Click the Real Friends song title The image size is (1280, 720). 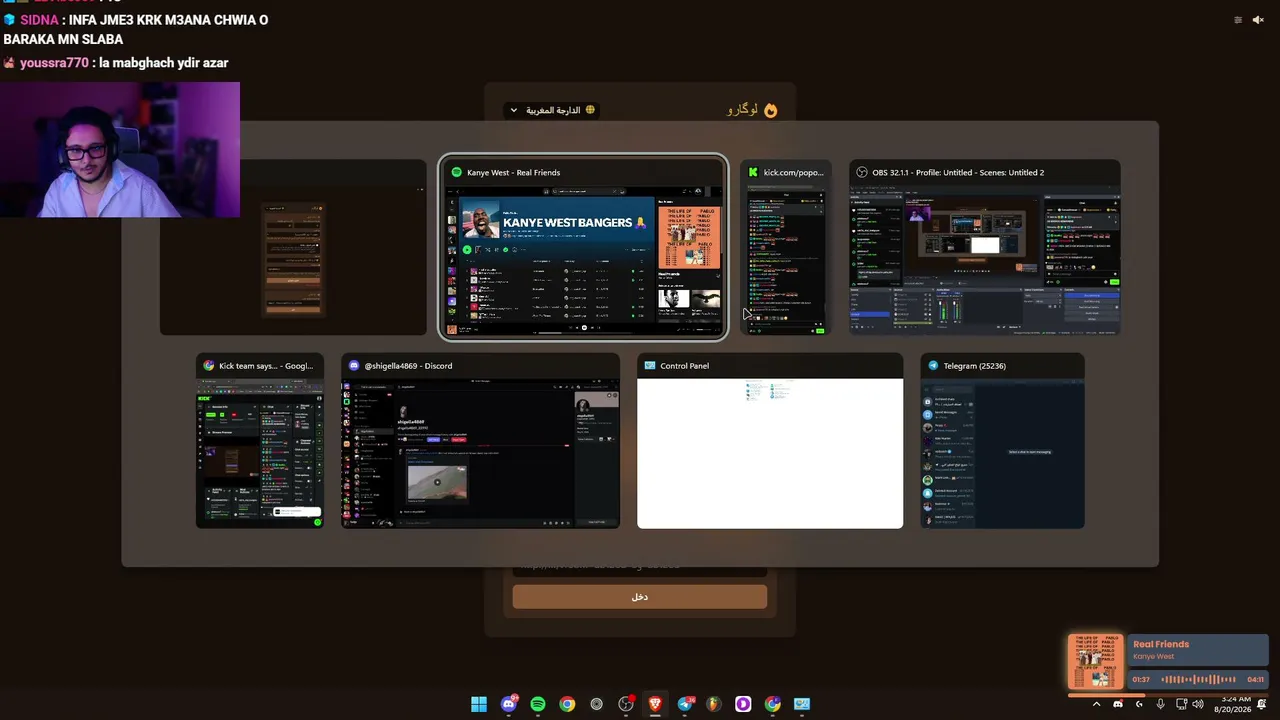[x=1161, y=644]
